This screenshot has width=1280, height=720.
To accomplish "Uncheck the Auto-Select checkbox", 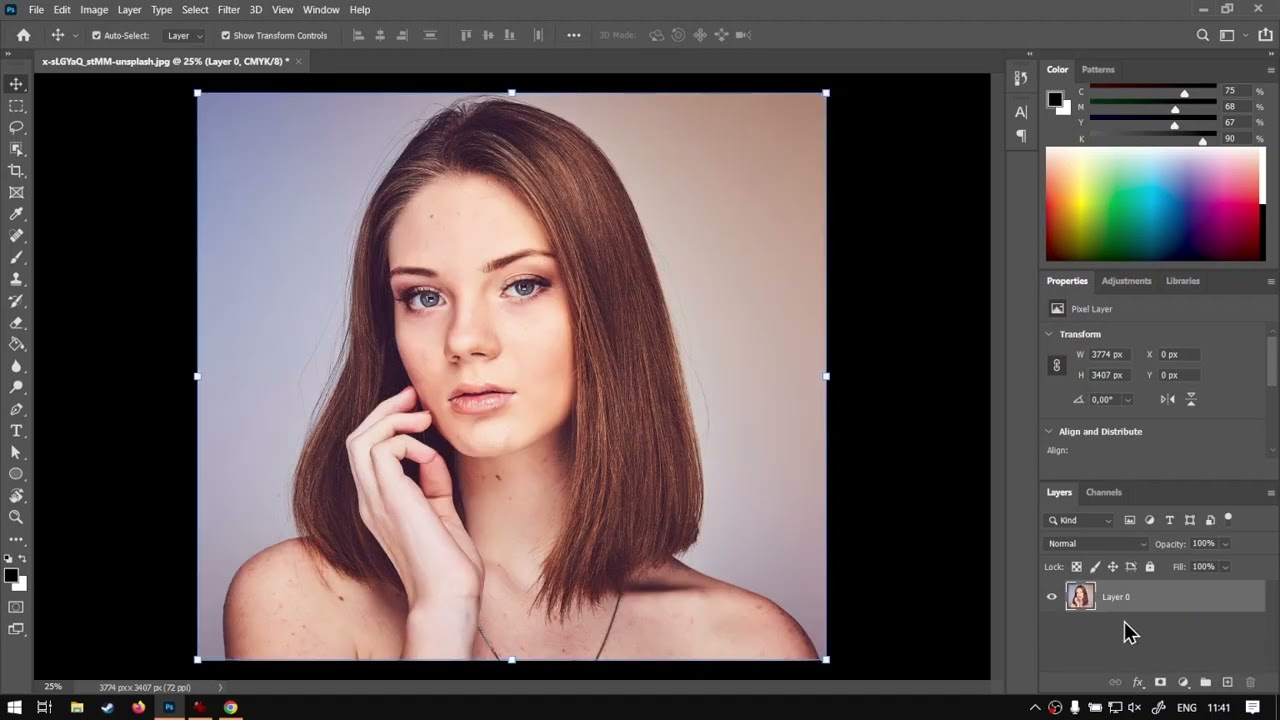I will (96, 36).
